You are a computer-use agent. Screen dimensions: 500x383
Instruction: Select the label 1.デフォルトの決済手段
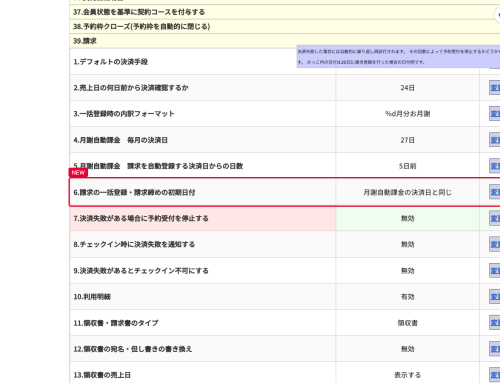(x=111, y=62)
